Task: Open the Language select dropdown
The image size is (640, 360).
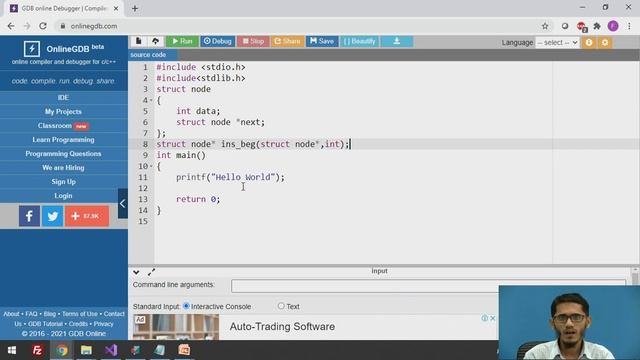Action: 557,42
